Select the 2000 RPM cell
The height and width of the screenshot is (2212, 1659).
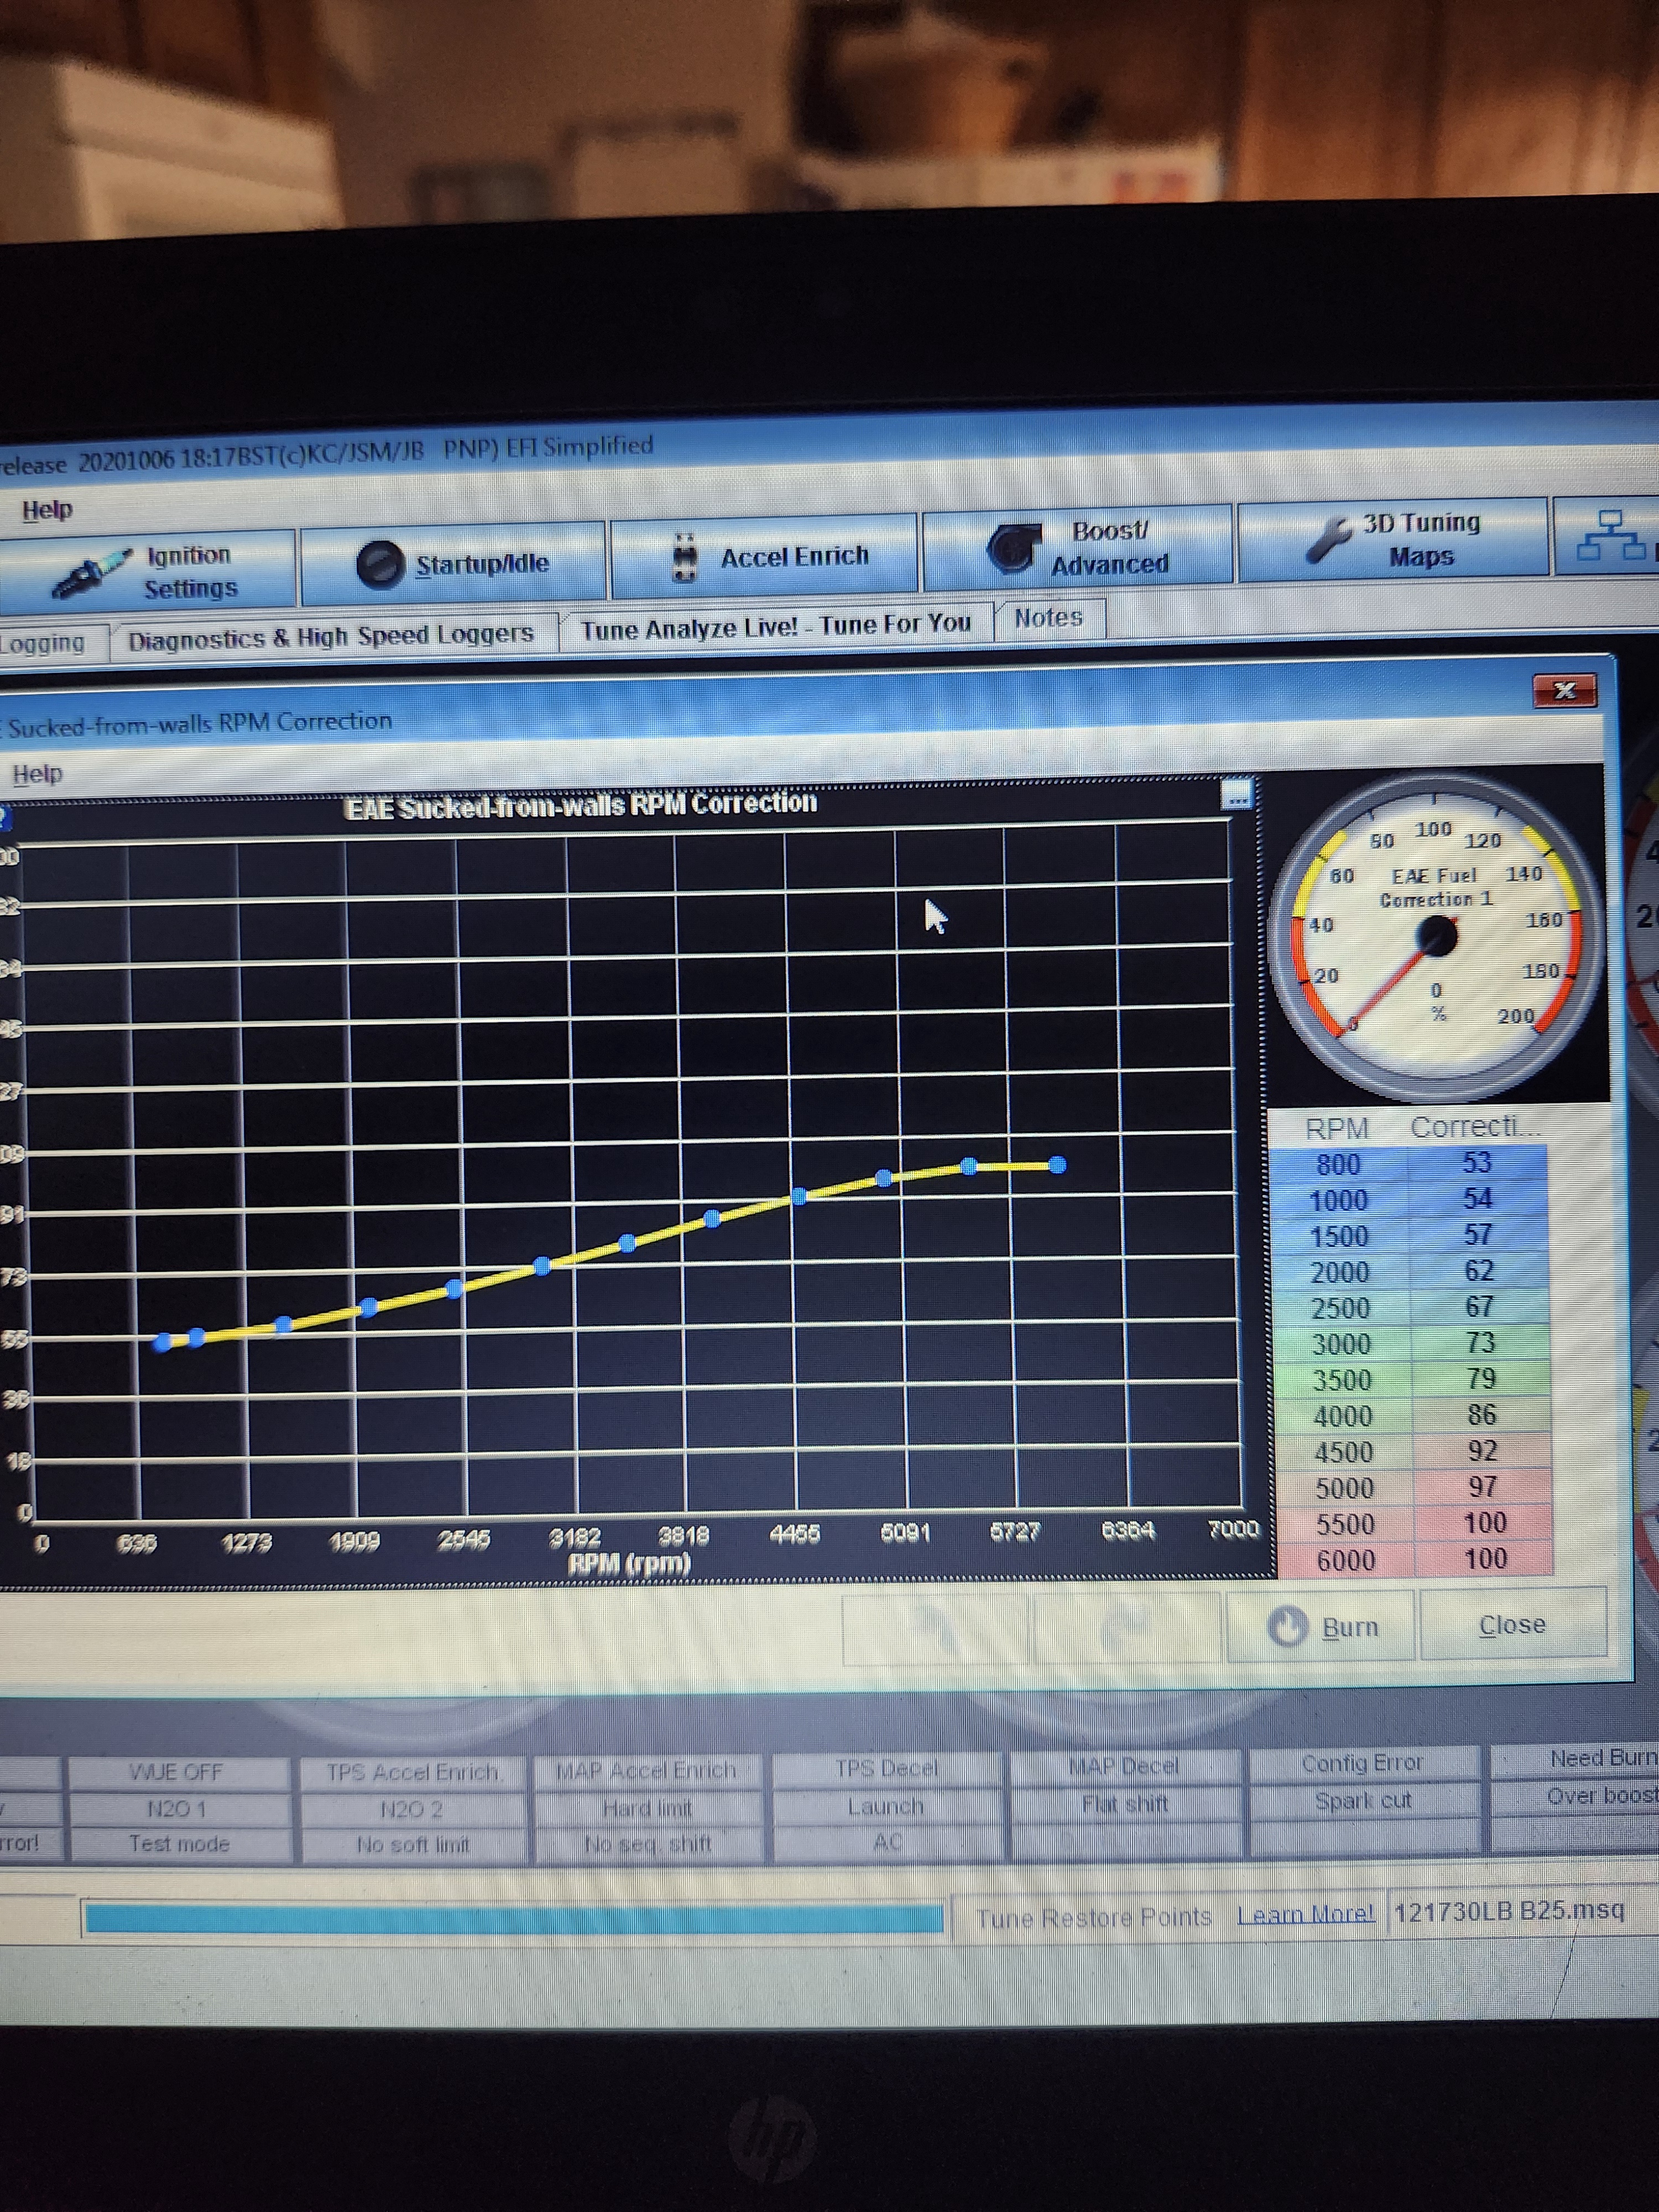[1340, 1273]
